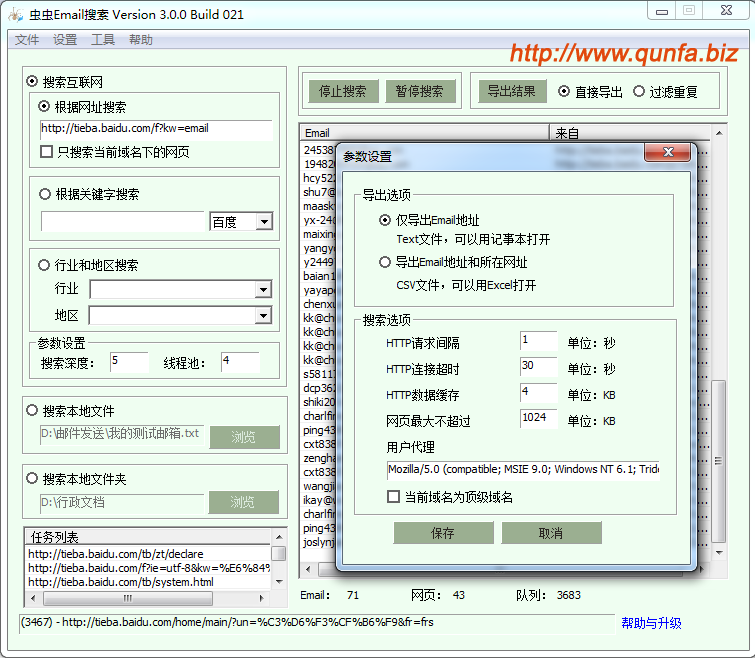Image resolution: width=755 pixels, height=658 pixels.
Task: Select 仅导出Email地址 export option
Action: pos(386,220)
